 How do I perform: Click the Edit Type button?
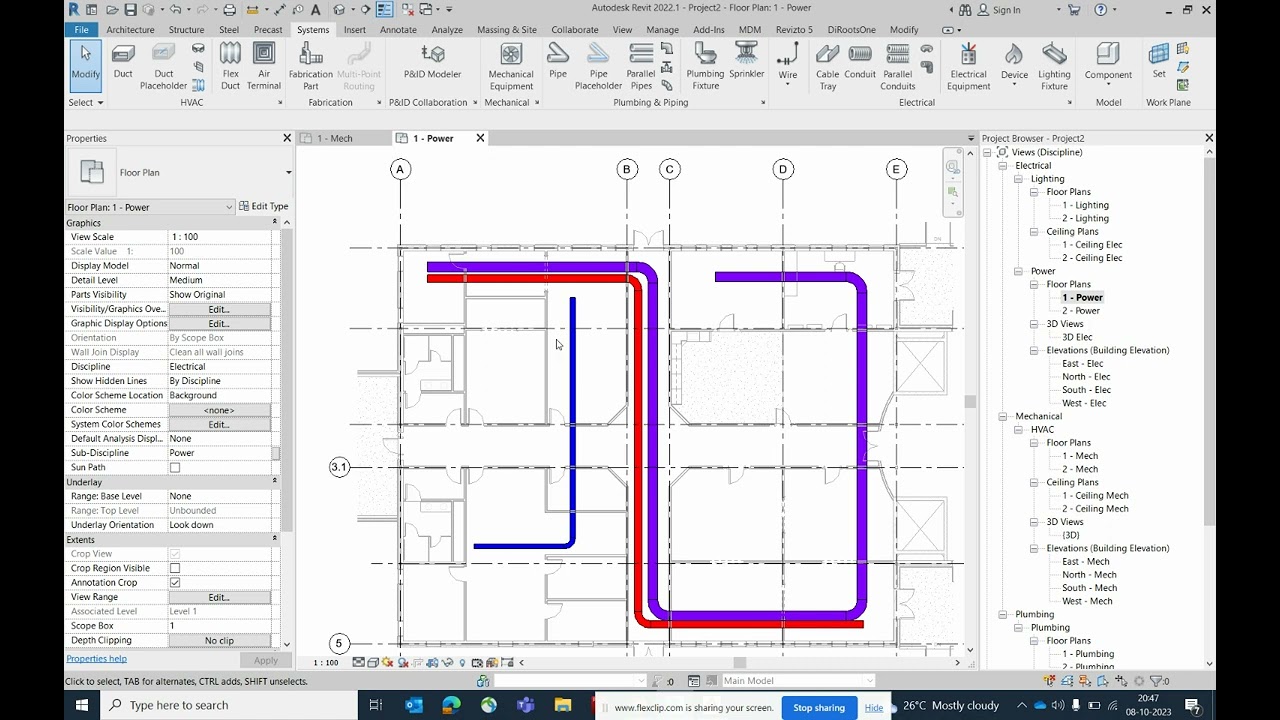tap(264, 206)
